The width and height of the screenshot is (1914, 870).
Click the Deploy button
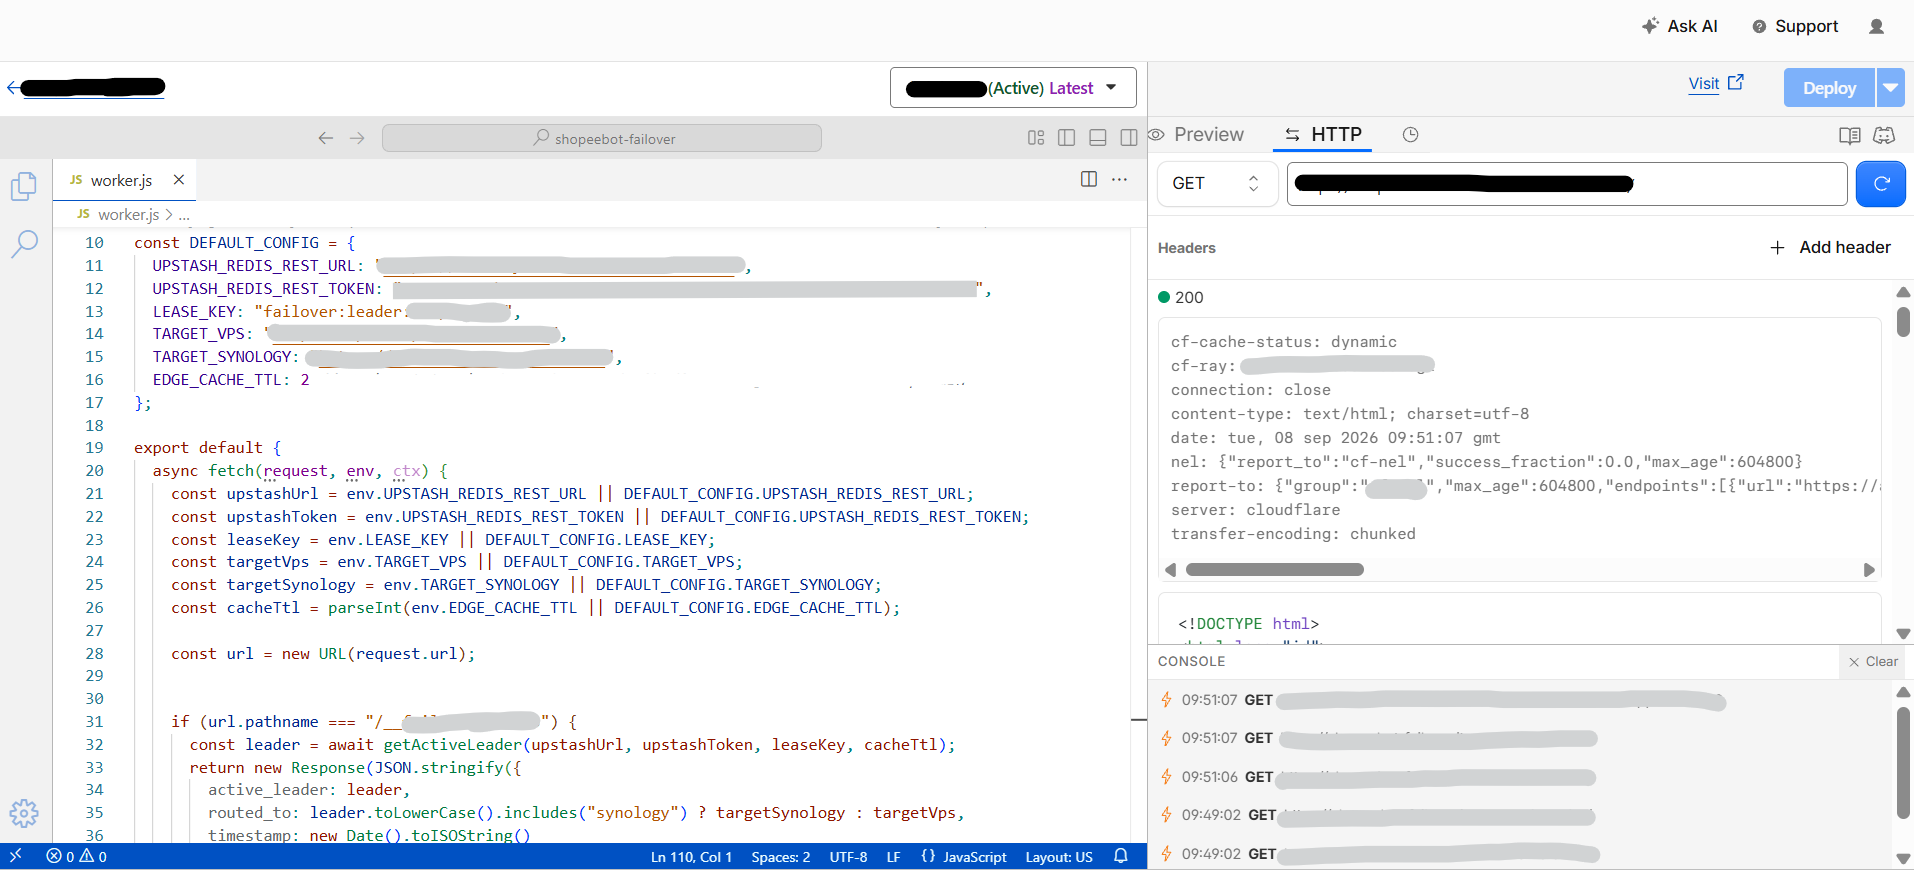[1829, 88]
